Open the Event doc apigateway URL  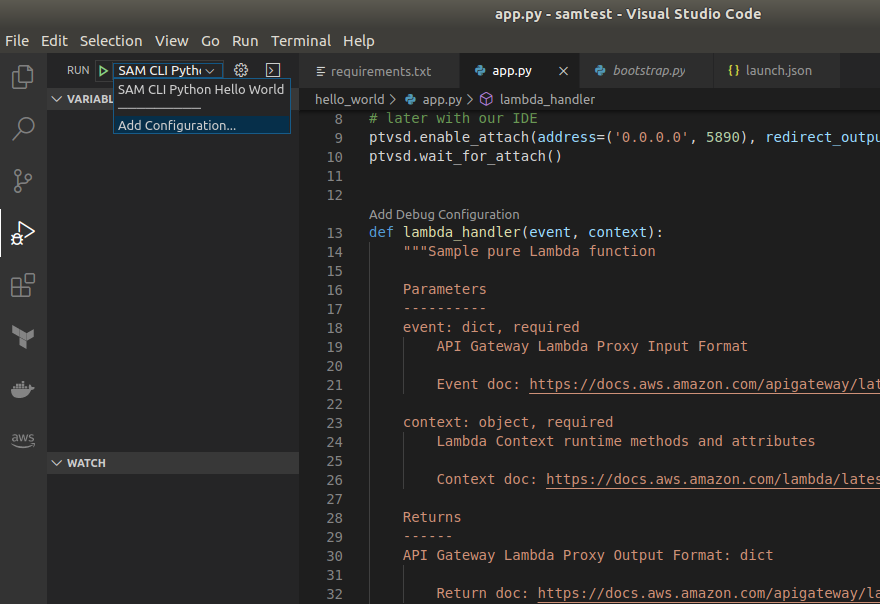tap(704, 385)
